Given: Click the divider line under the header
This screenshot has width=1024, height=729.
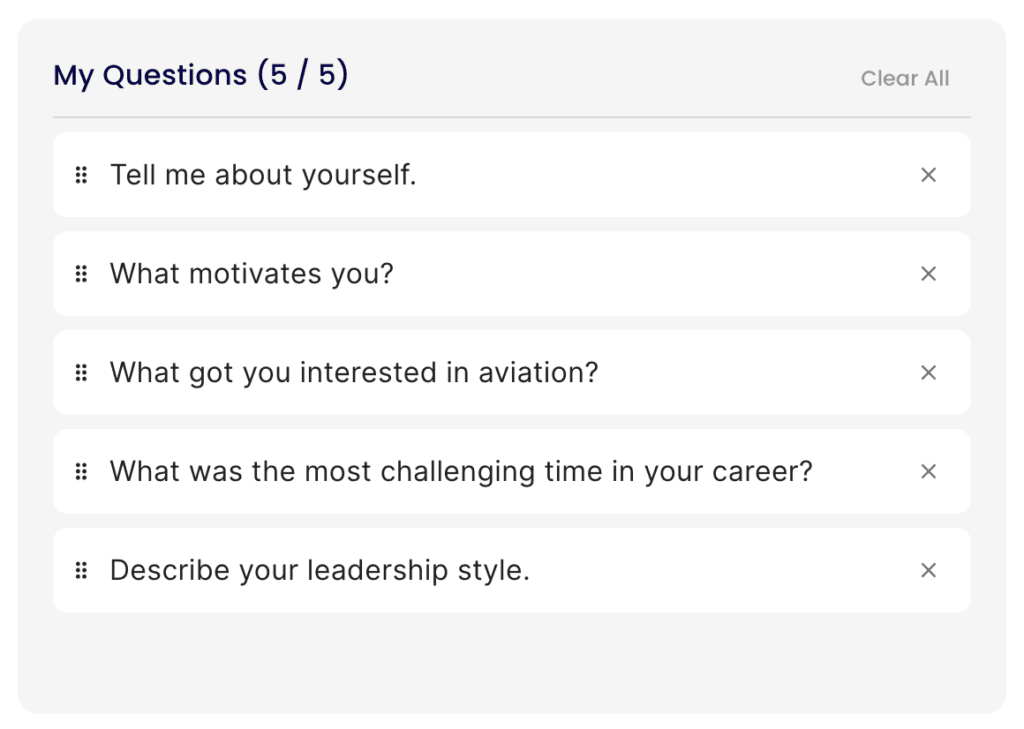Looking at the screenshot, I should point(511,118).
